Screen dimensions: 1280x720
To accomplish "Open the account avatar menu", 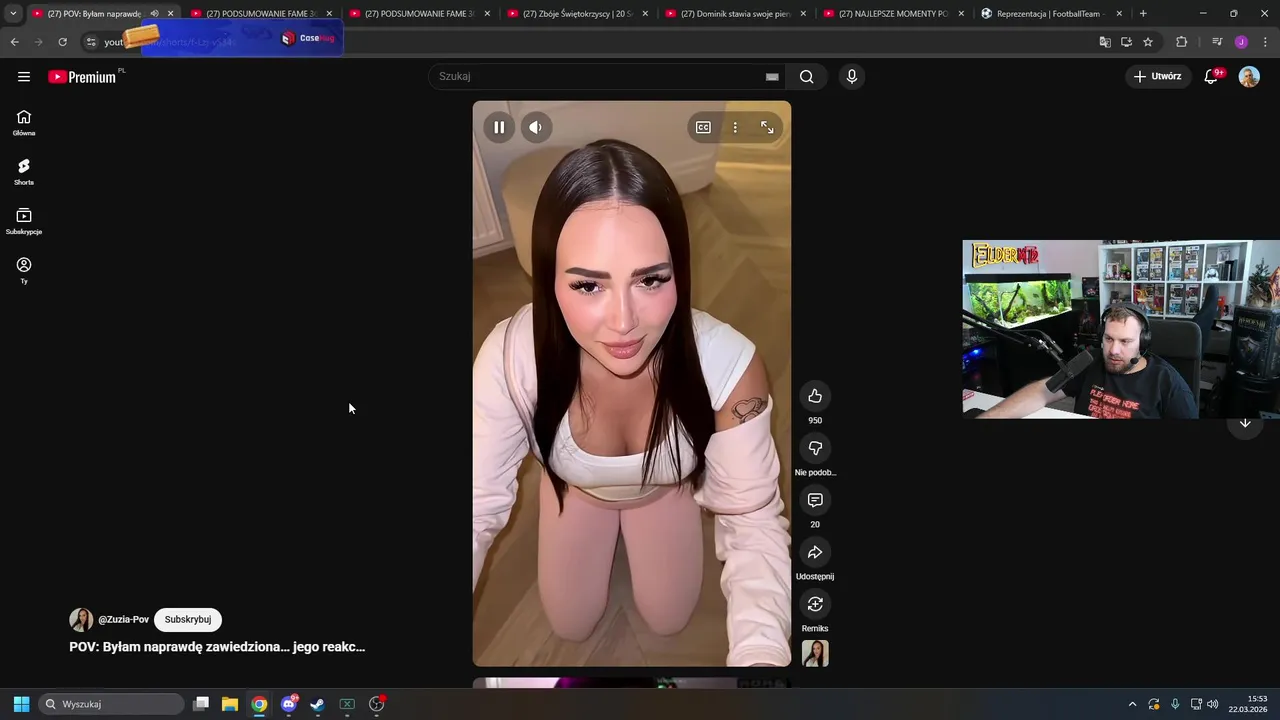I will pyautogui.click(x=1249, y=77).
